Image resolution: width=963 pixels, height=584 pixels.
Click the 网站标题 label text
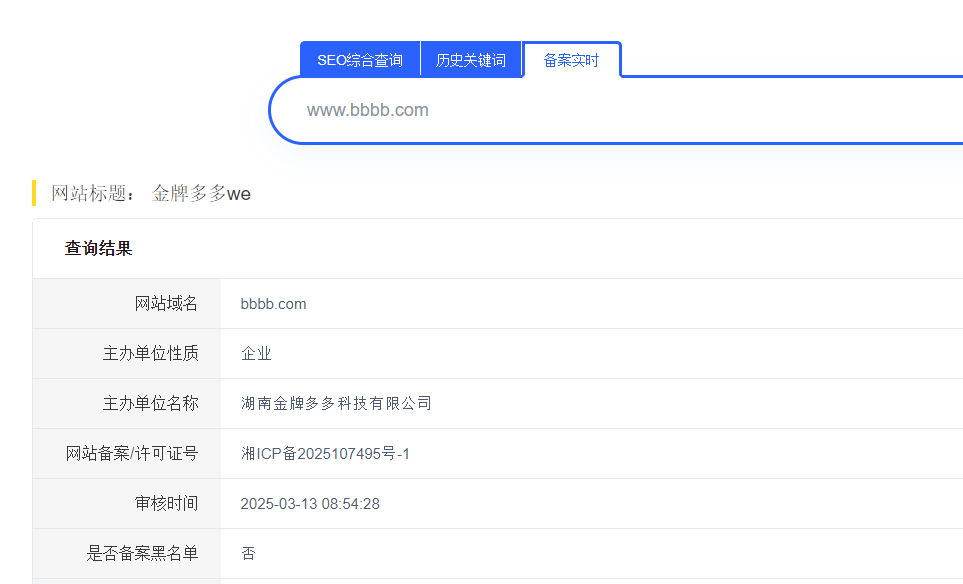pyautogui.click(x=93, y=193)
